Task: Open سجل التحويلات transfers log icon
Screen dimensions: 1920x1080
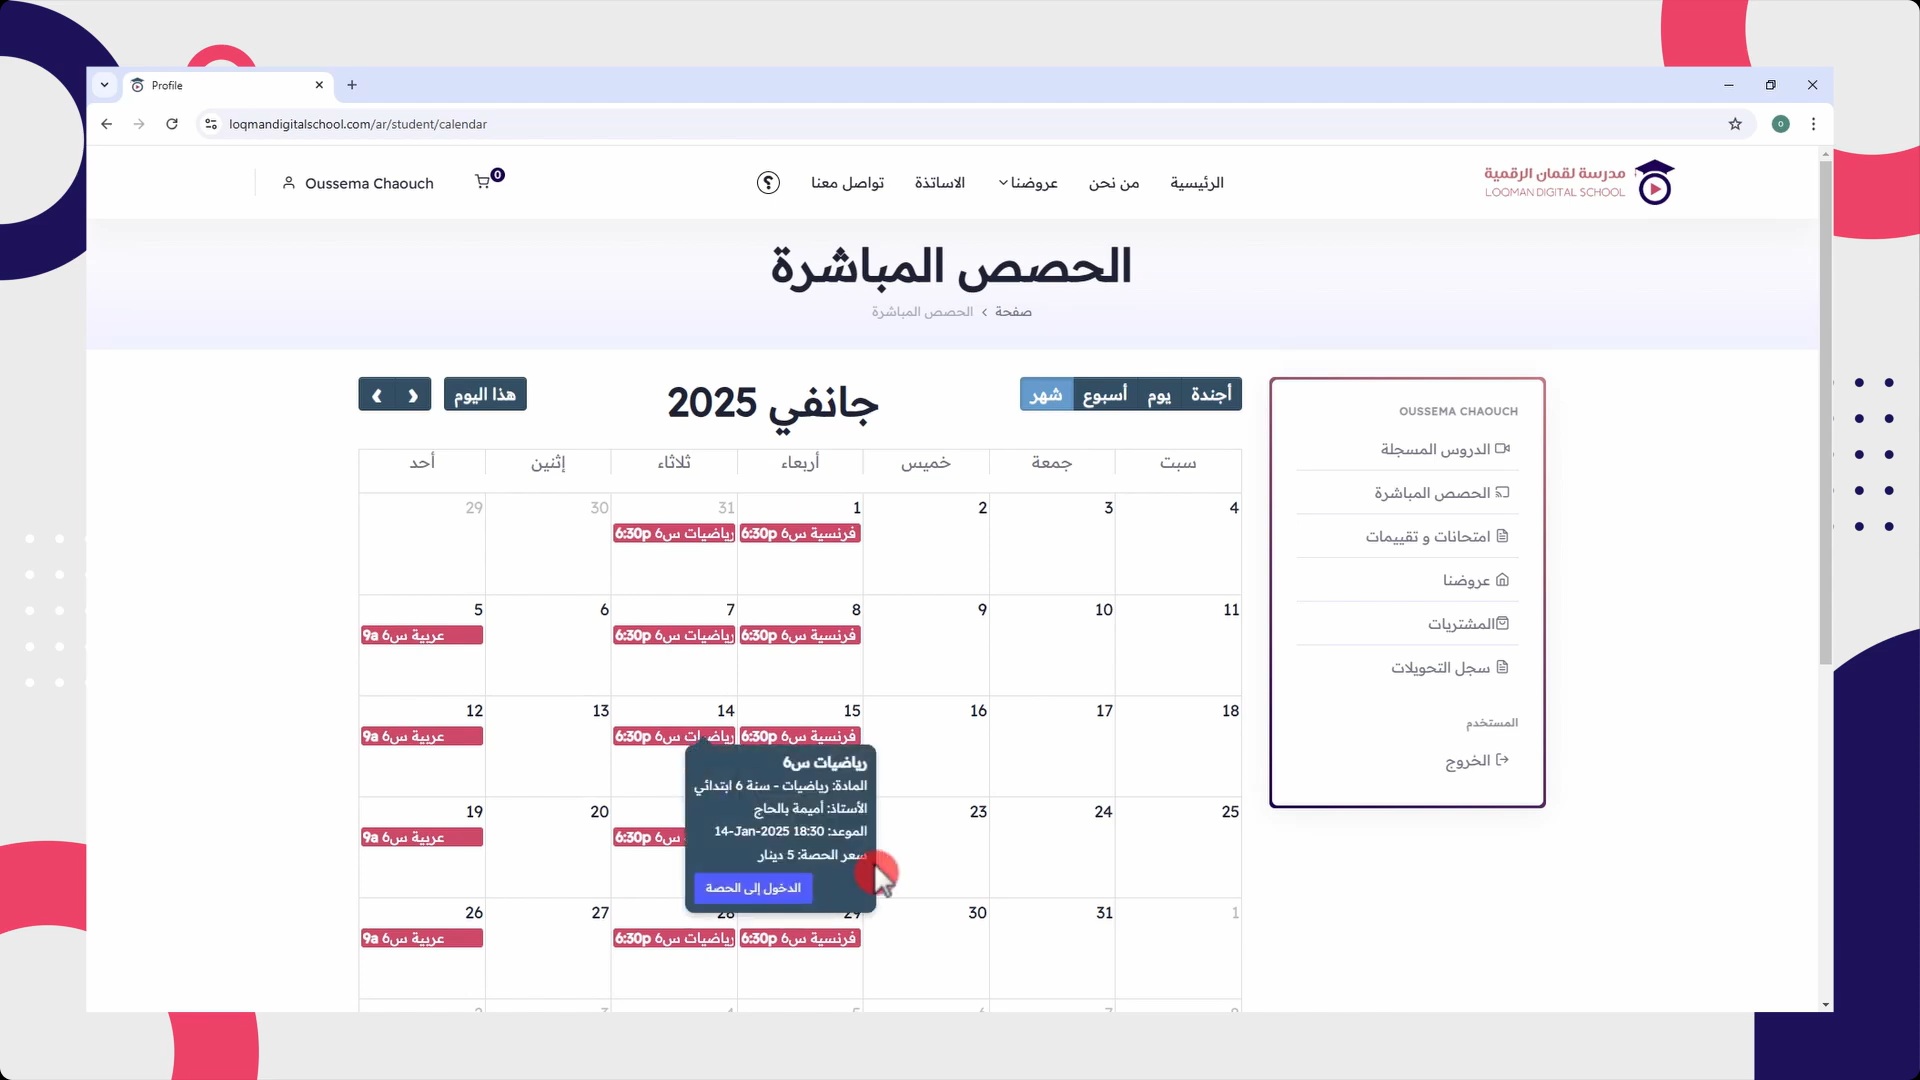Action: [1504, 667]
